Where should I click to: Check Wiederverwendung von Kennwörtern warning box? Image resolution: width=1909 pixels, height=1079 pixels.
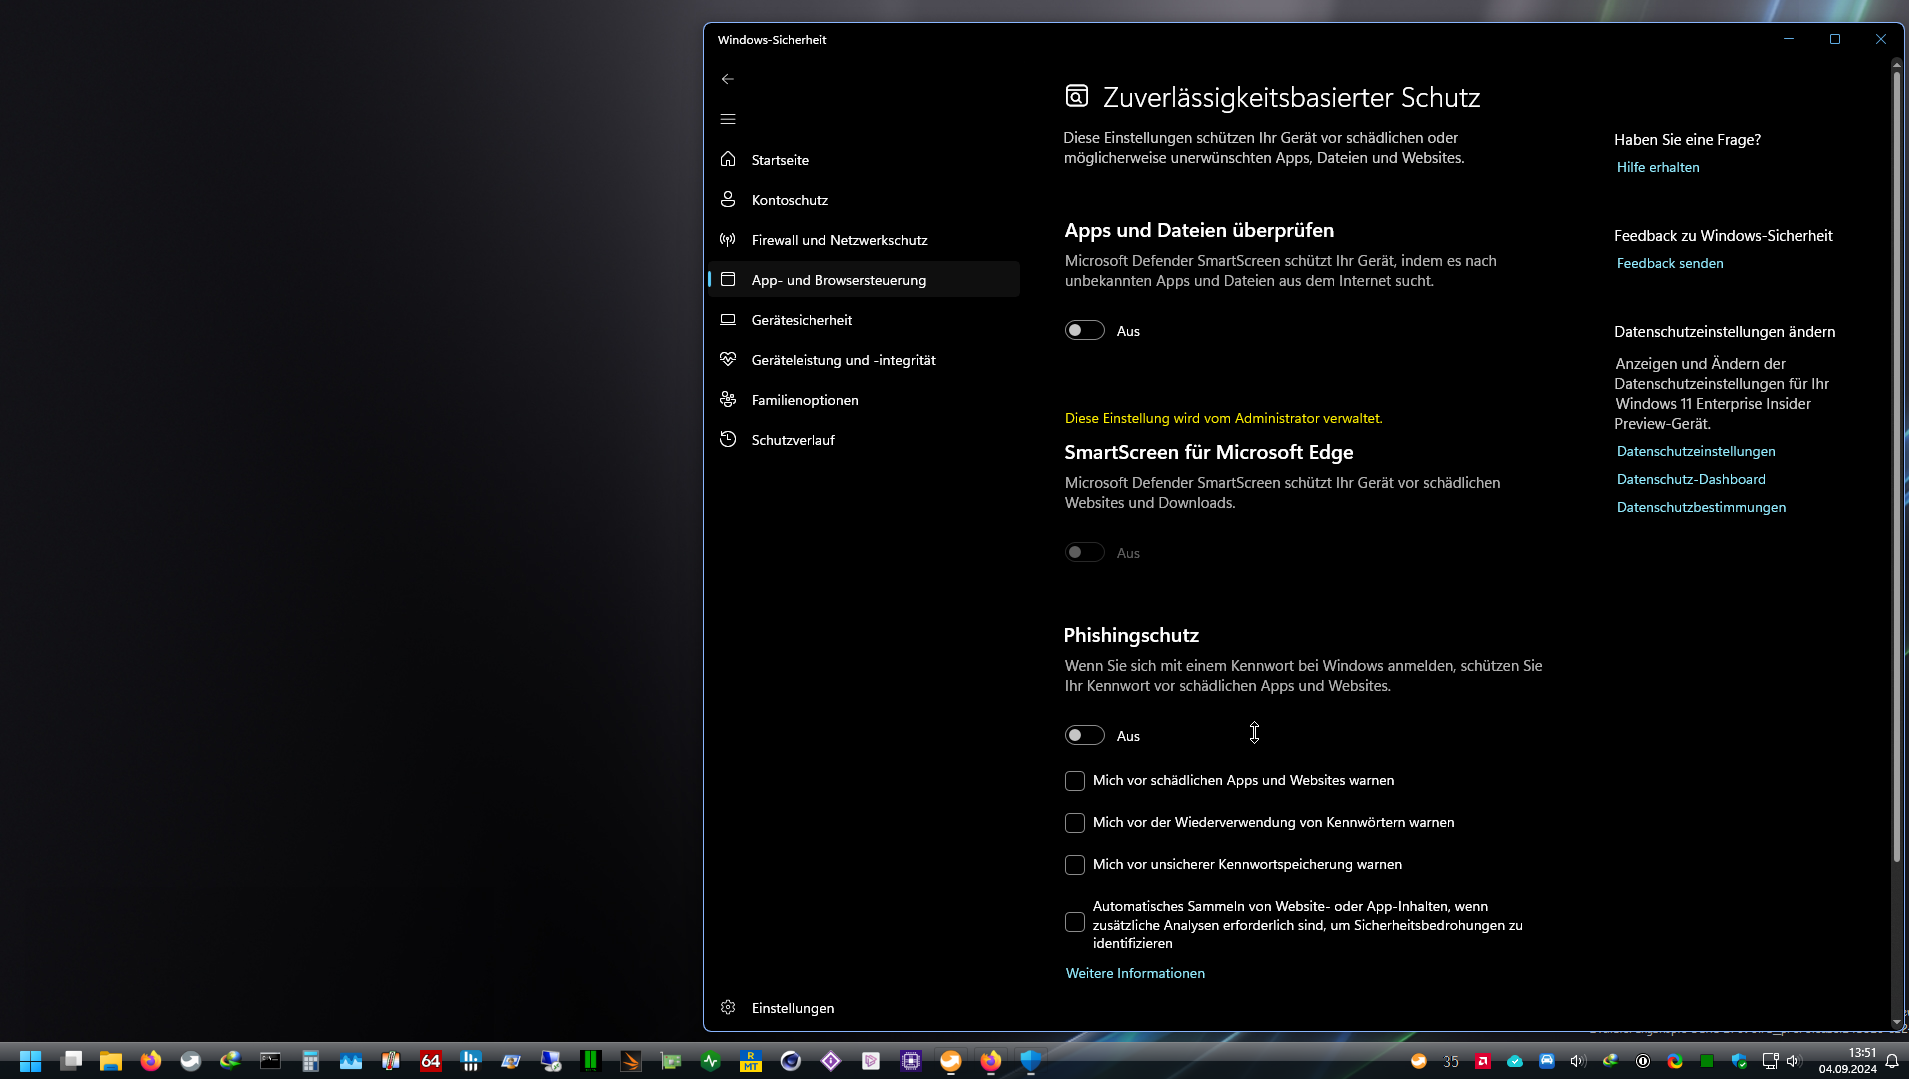point(1075,823)
